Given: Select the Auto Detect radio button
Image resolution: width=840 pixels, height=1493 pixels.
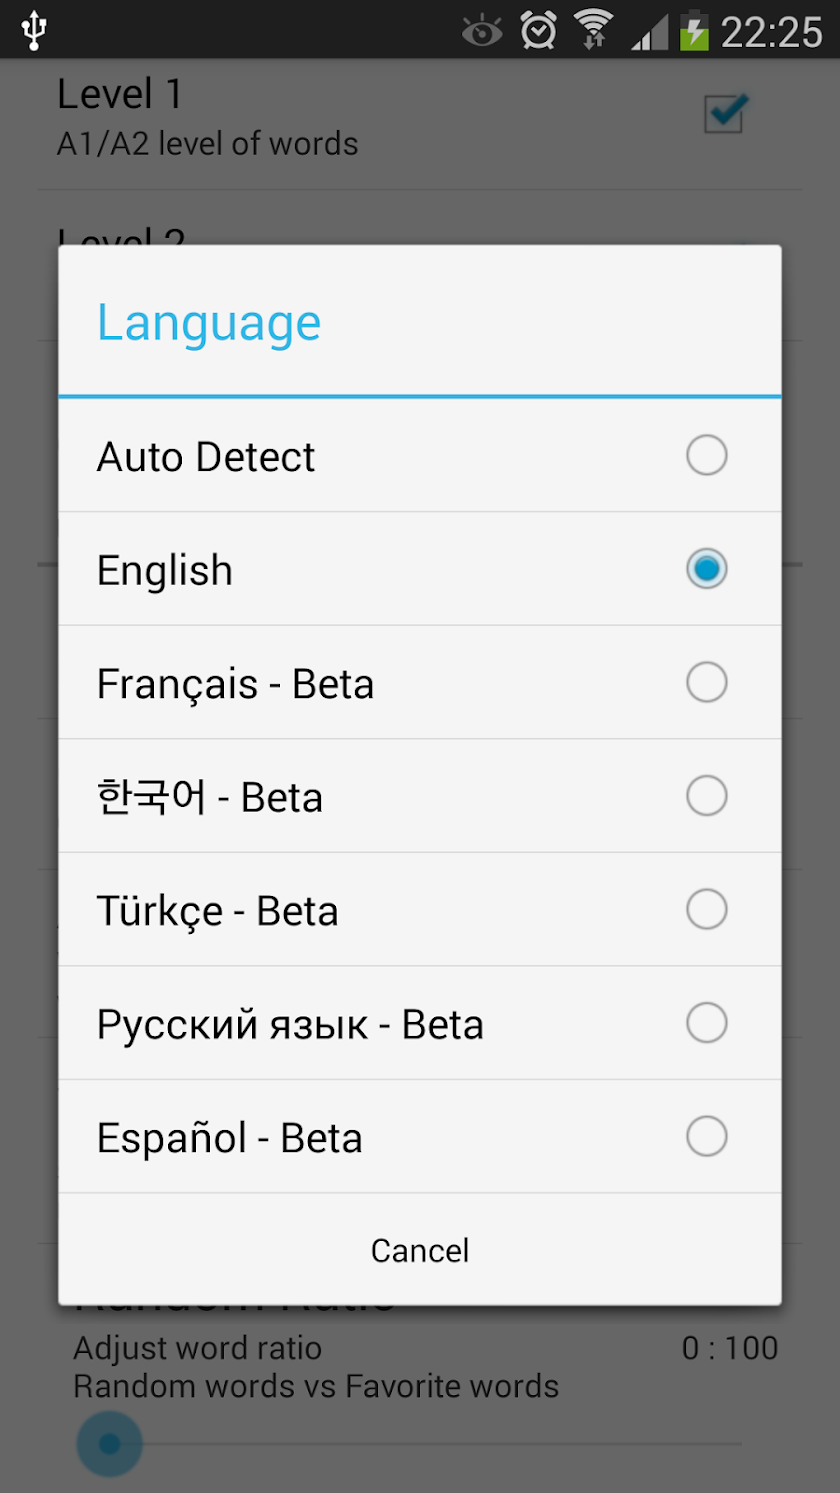Looking at the screenshot, I should pyautogui.click(x=706, y=456).
